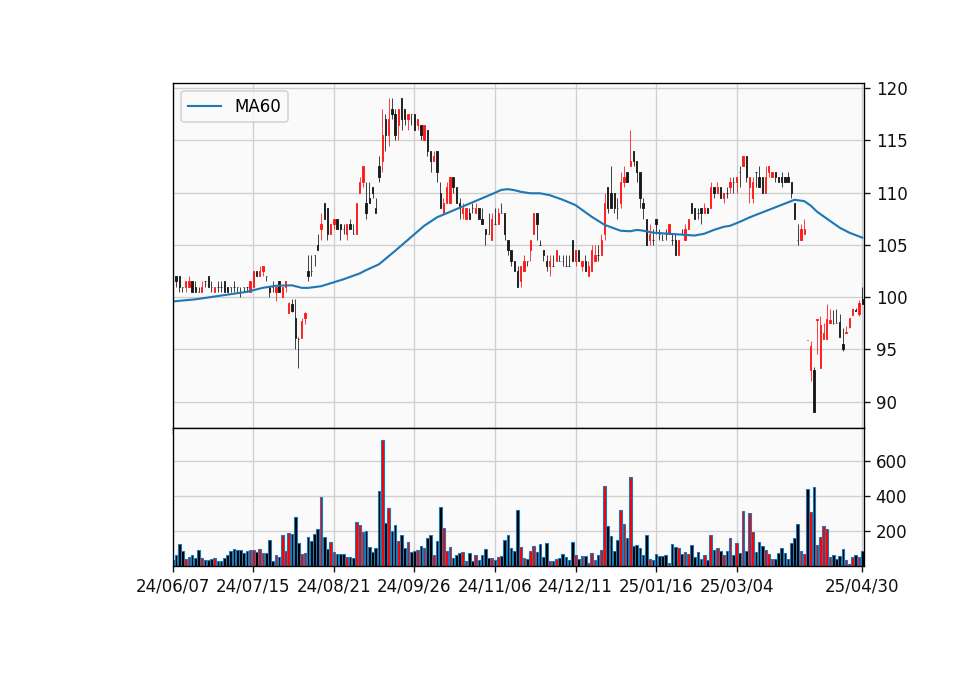Click the 400 volume axis label
The width and height of the screenshot is (960, 690).
coord(891,497)
